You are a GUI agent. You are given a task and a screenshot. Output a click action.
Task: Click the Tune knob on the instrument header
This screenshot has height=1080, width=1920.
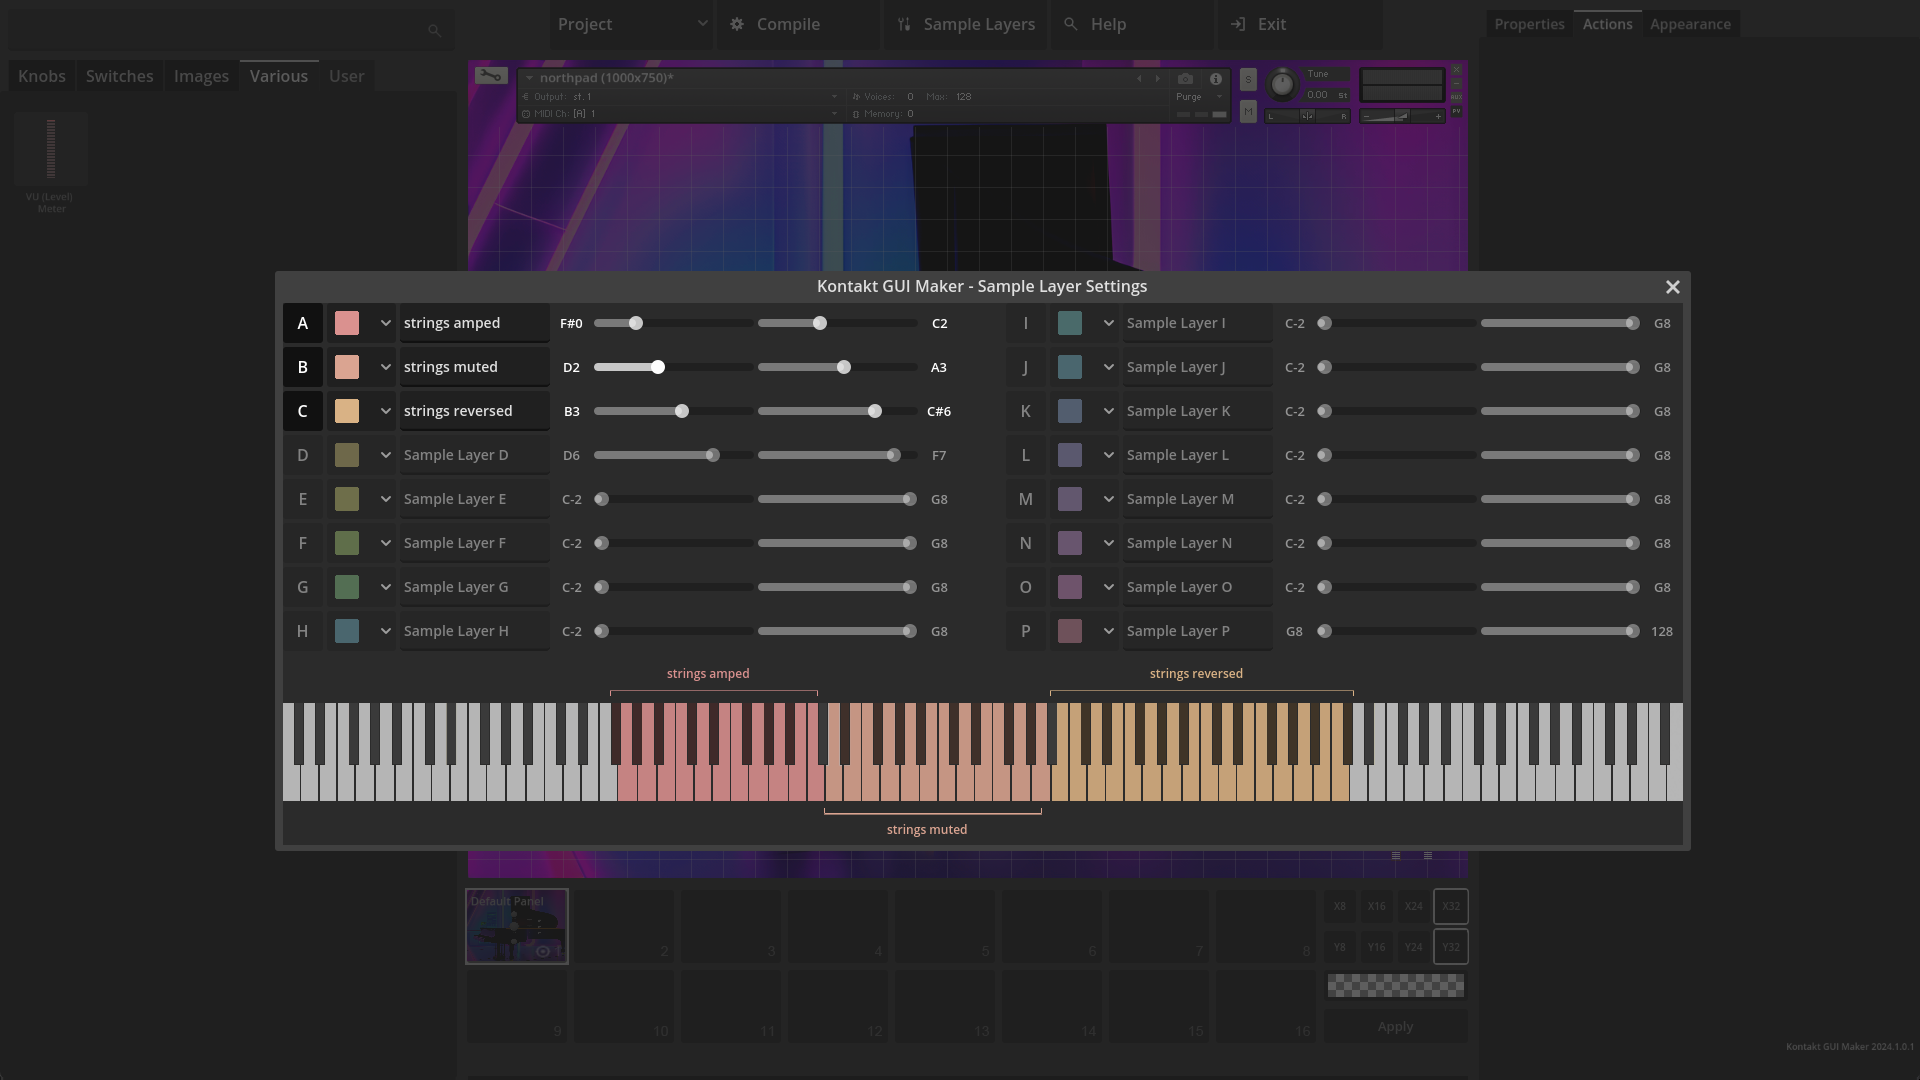[x=1282, y=84]
